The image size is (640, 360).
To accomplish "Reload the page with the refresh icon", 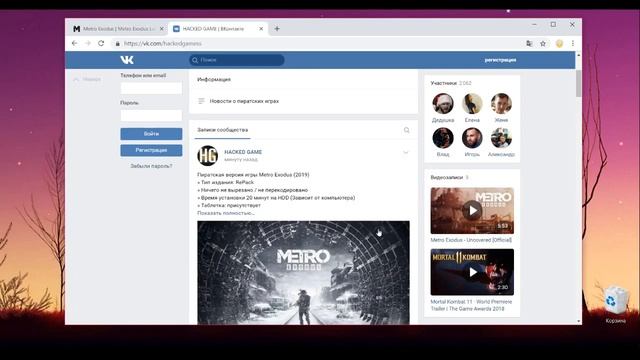I will (x=101, y=43).
